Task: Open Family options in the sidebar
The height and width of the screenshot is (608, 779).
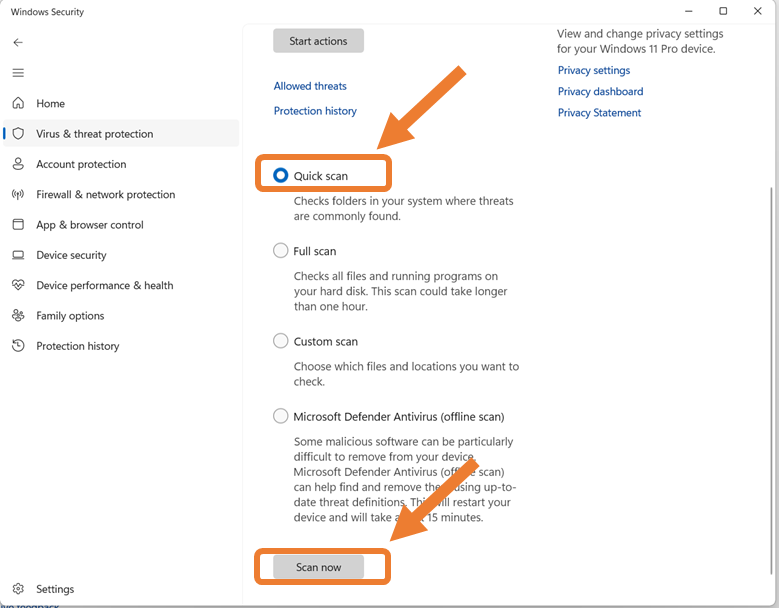Action: pos(70,316)
